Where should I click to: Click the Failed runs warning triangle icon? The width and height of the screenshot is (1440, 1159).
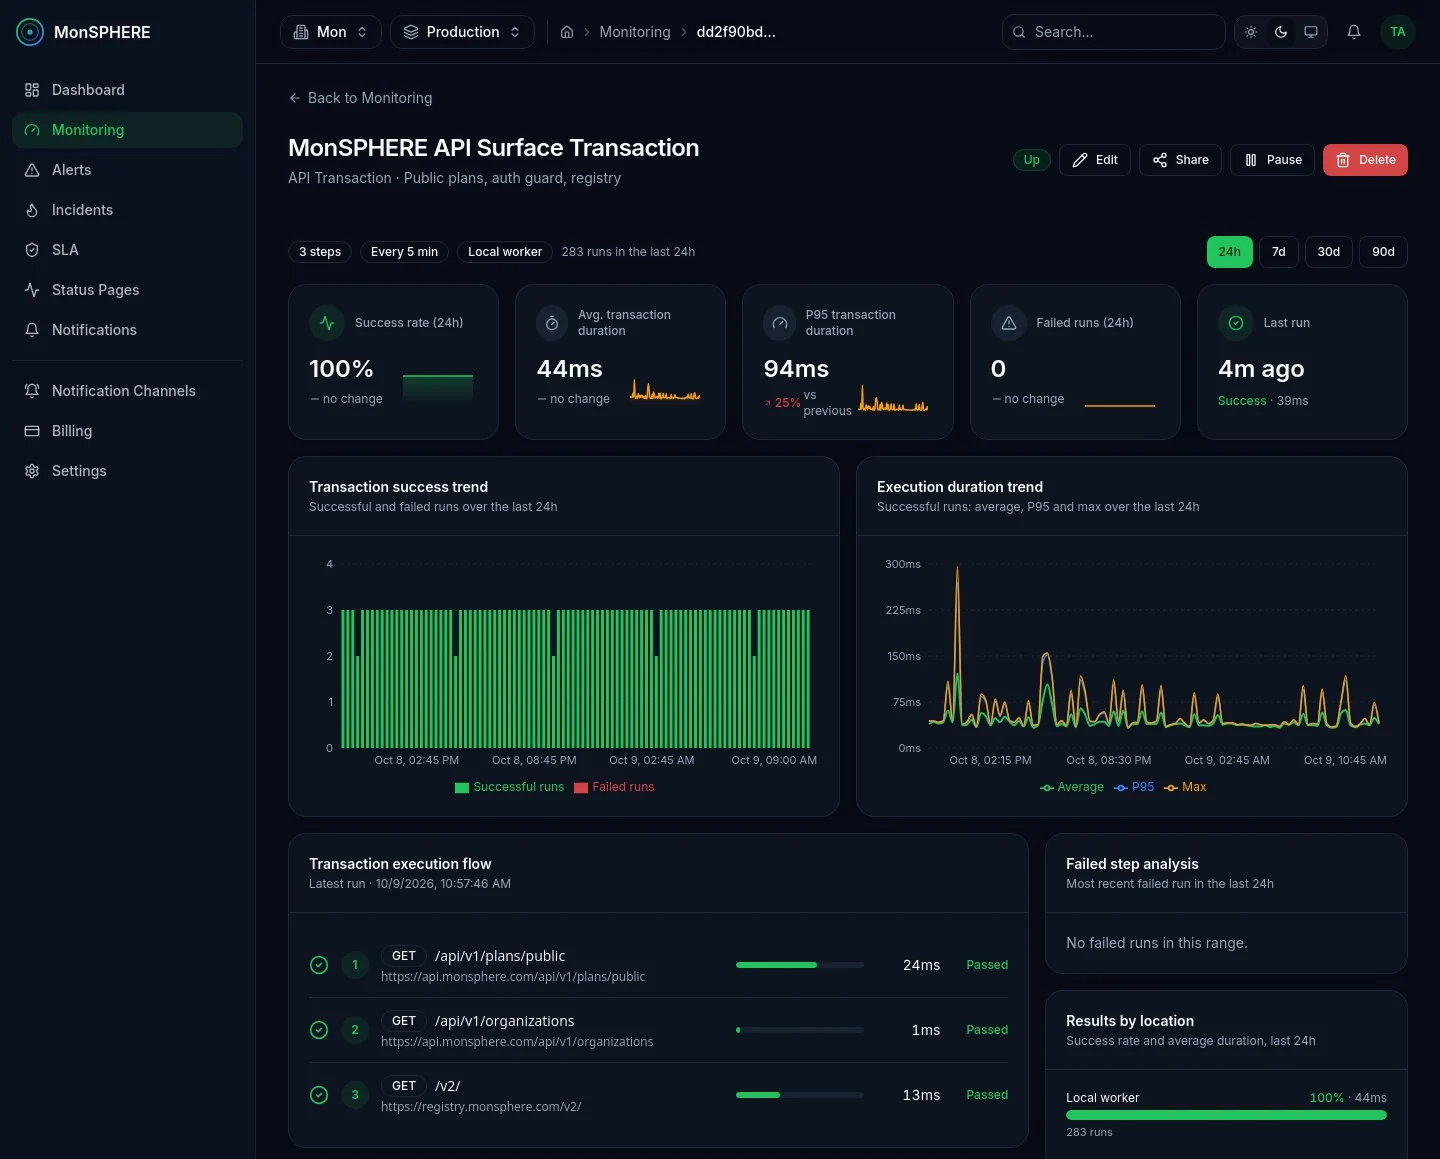click(x=1008, y=323)
